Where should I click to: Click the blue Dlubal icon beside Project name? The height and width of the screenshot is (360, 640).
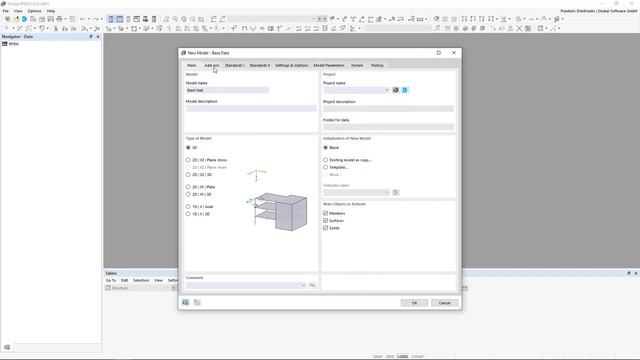405,90
